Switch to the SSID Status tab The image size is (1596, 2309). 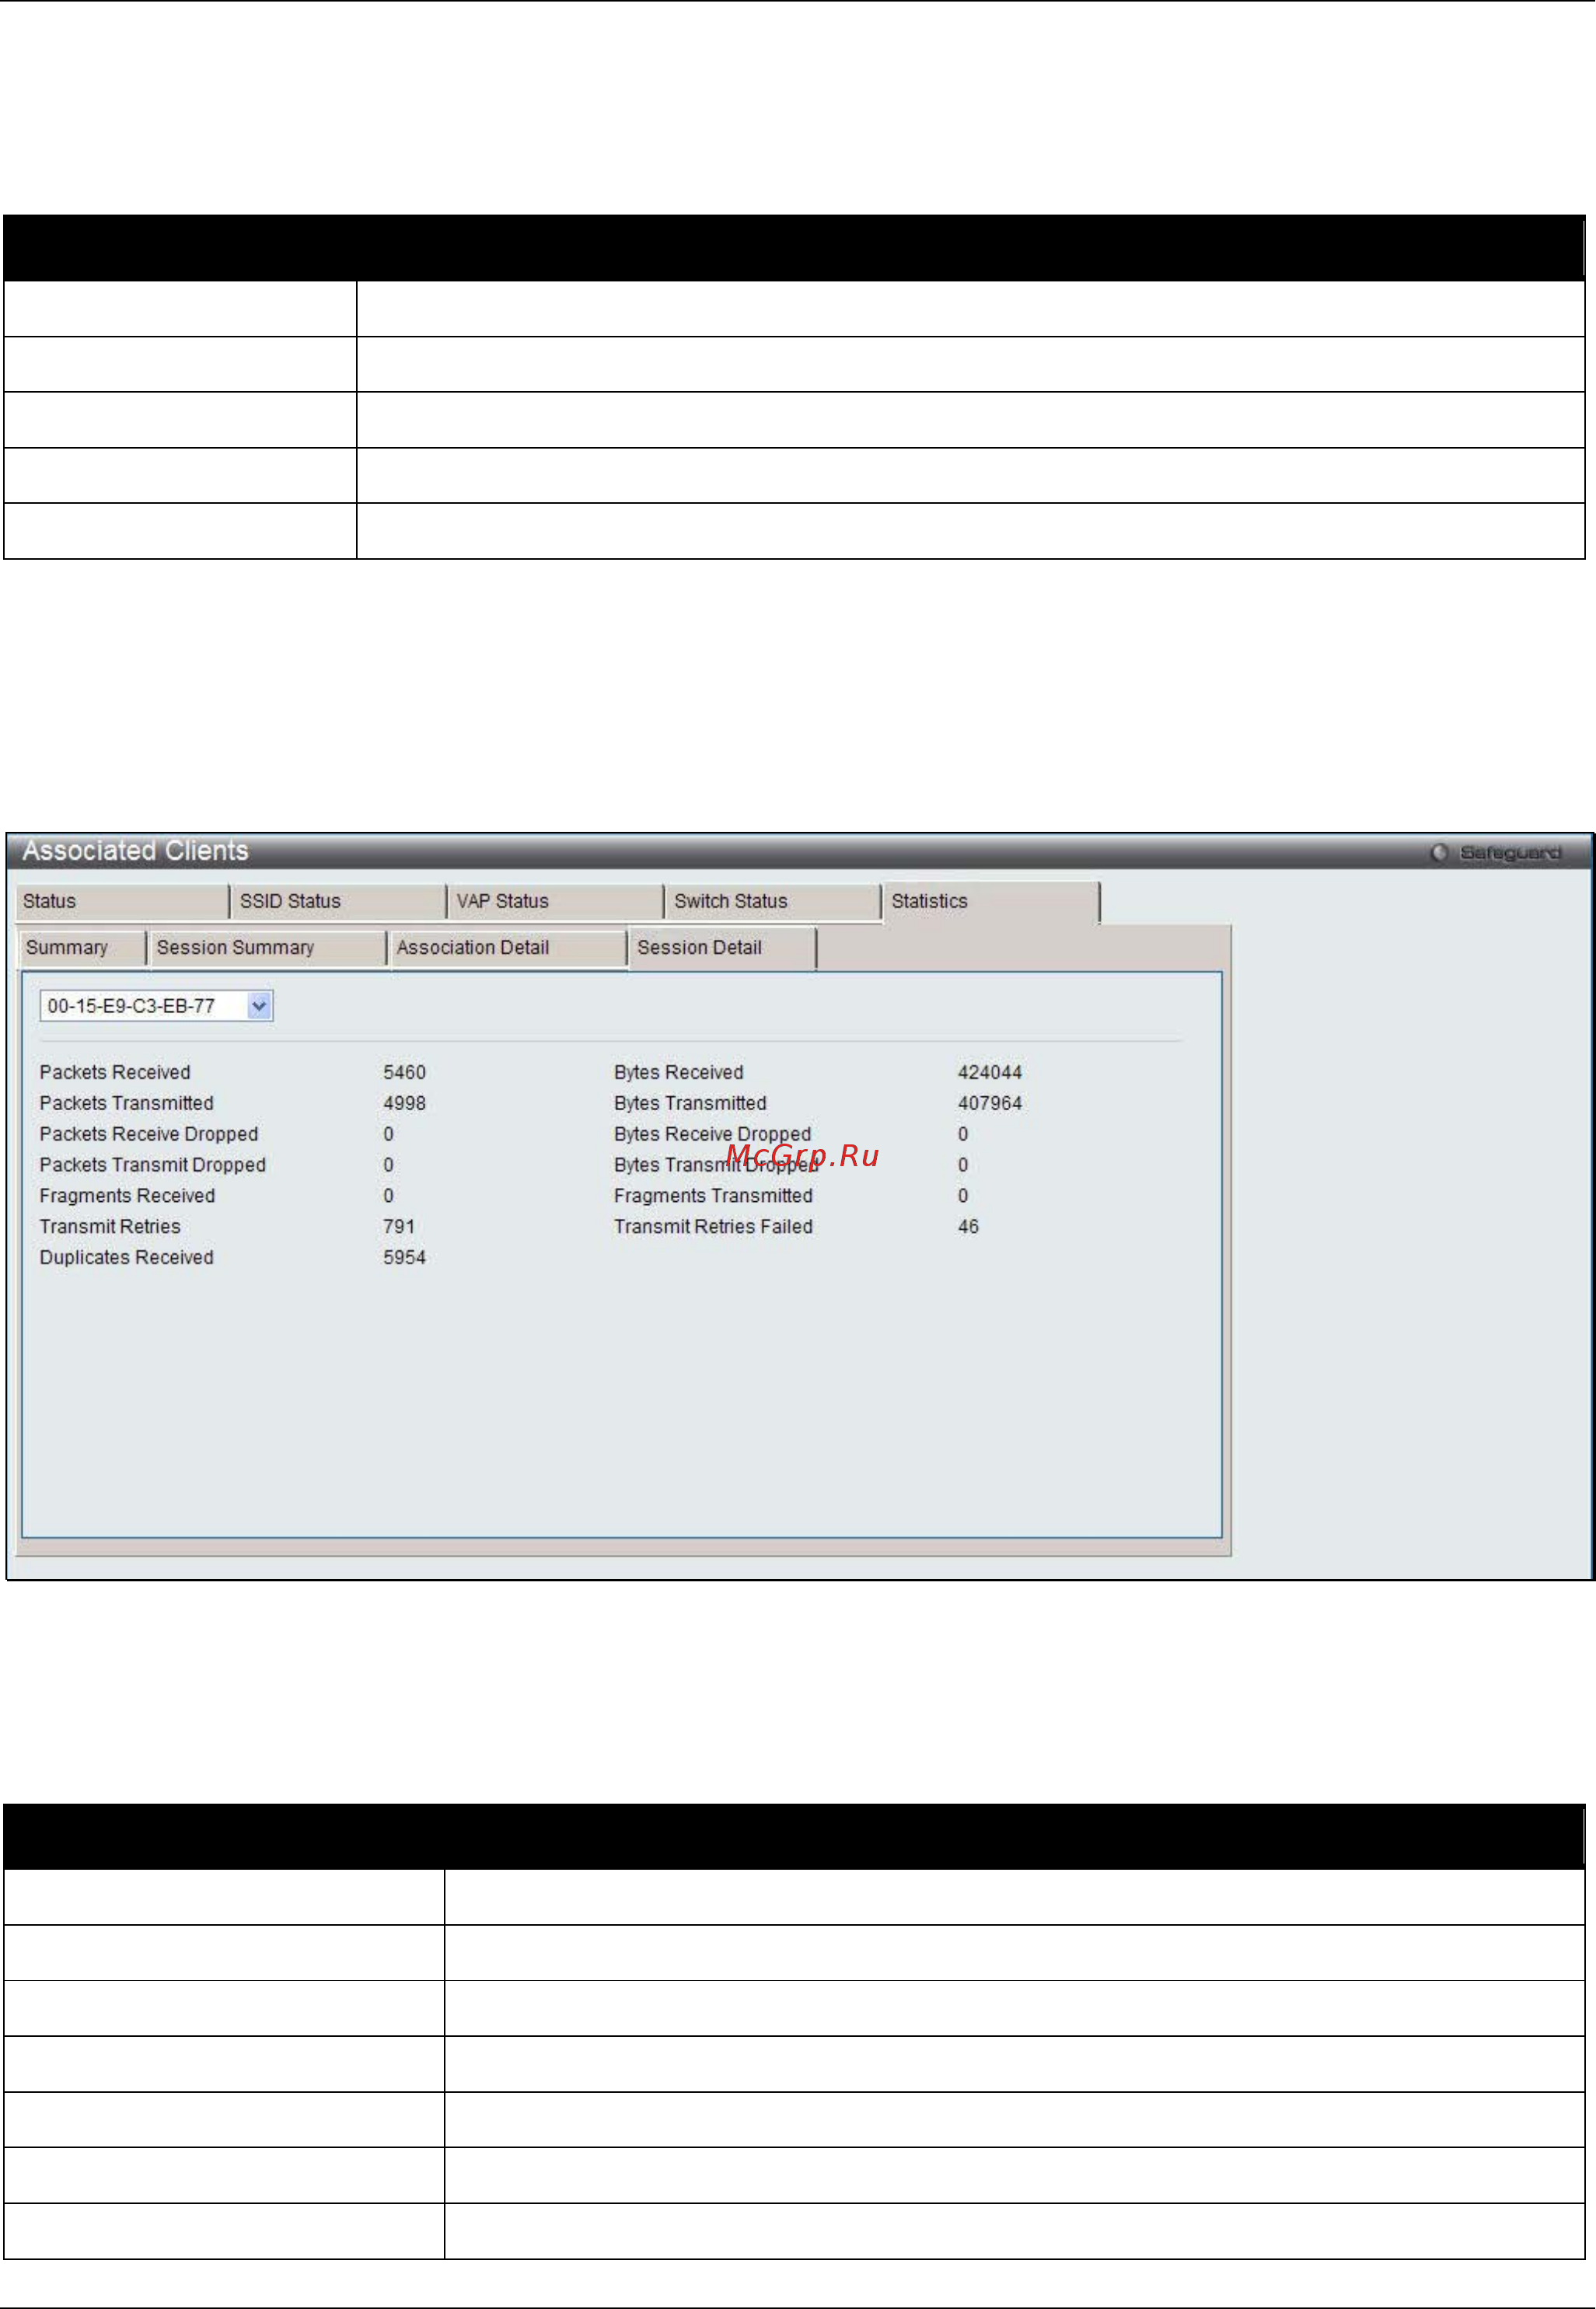tap(339, 901)
